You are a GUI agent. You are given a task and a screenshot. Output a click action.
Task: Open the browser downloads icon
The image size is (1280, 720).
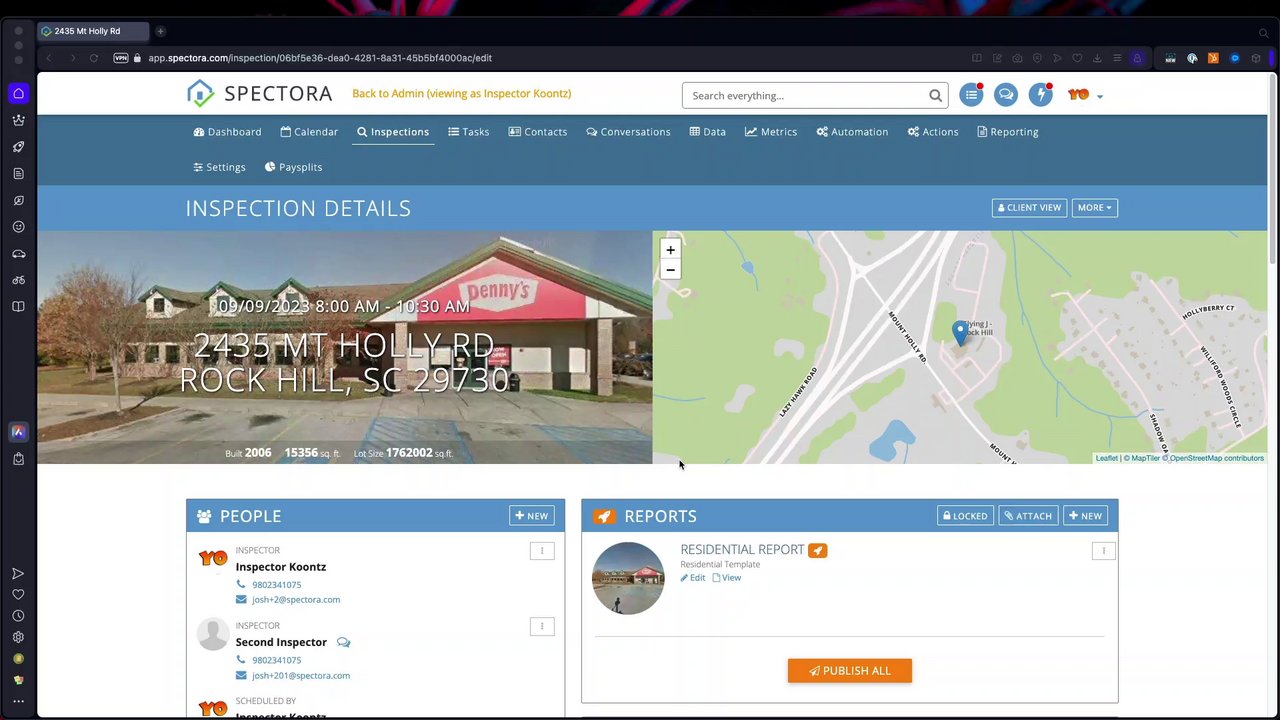pos(1097,58)
